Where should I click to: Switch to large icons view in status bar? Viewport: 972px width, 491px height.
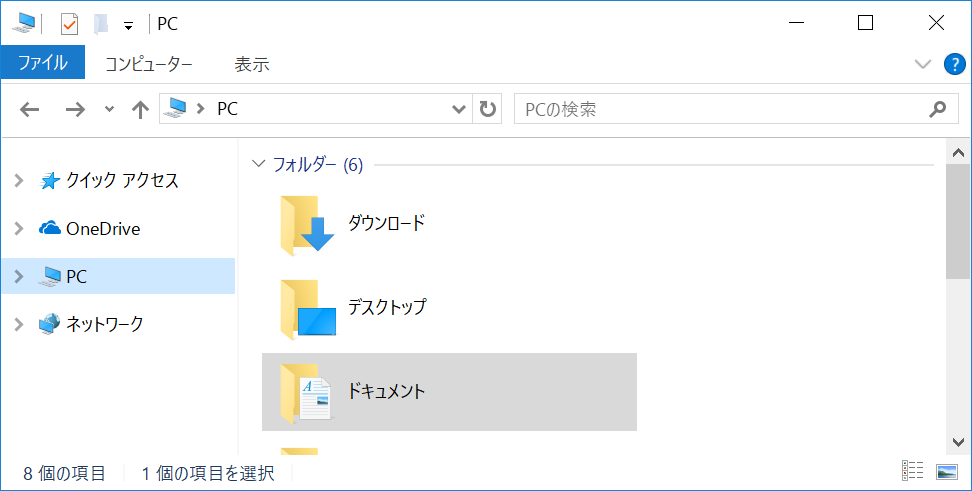coord(947,471)
